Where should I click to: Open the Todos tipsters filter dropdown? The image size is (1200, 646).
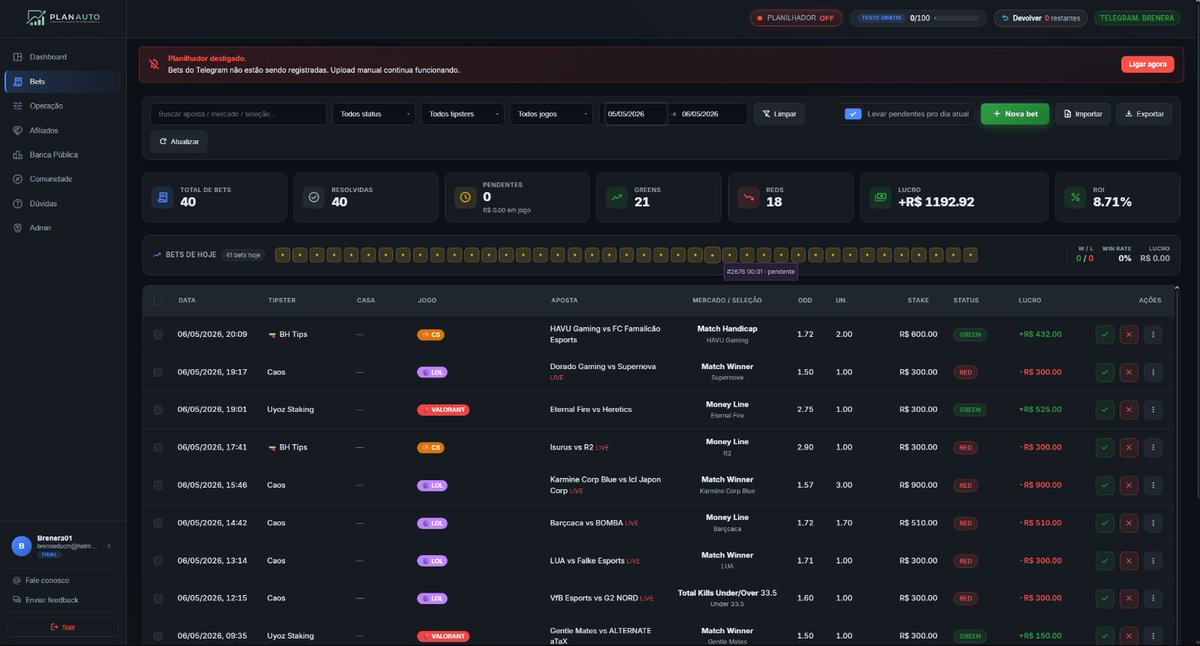click(462, 114)
